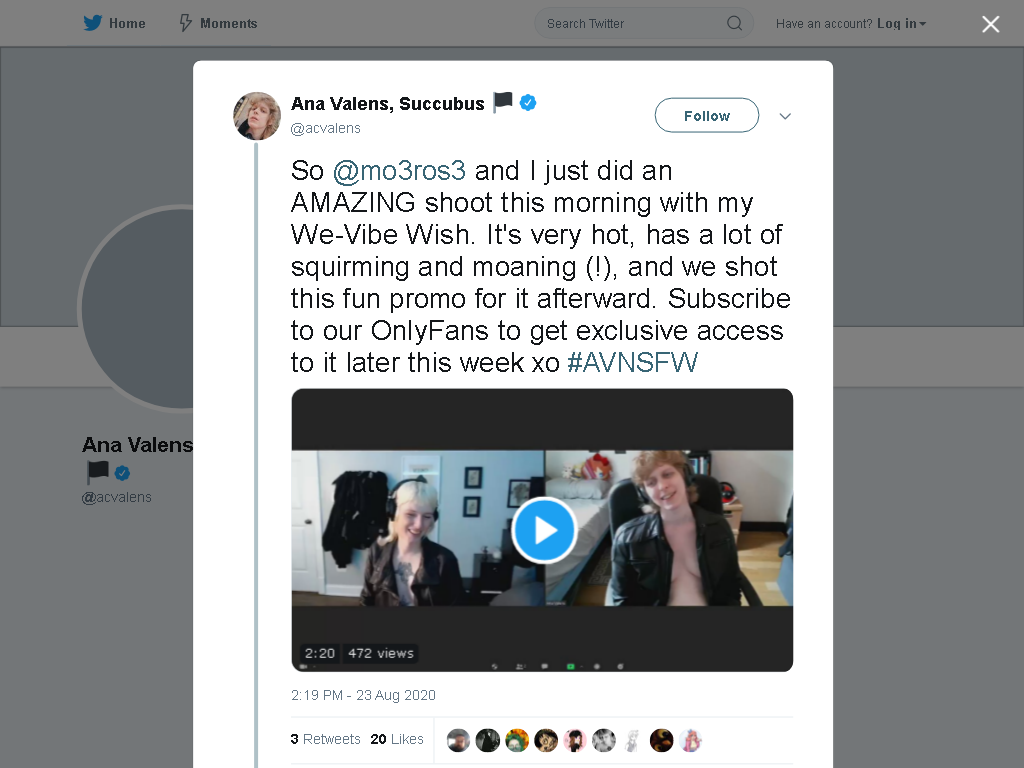Image resolution: width=1024 pixels, height=768 pixels.
Task: Open the @mo3ros3 mention link
Action: pyautogui.click(x=400, y=171)
